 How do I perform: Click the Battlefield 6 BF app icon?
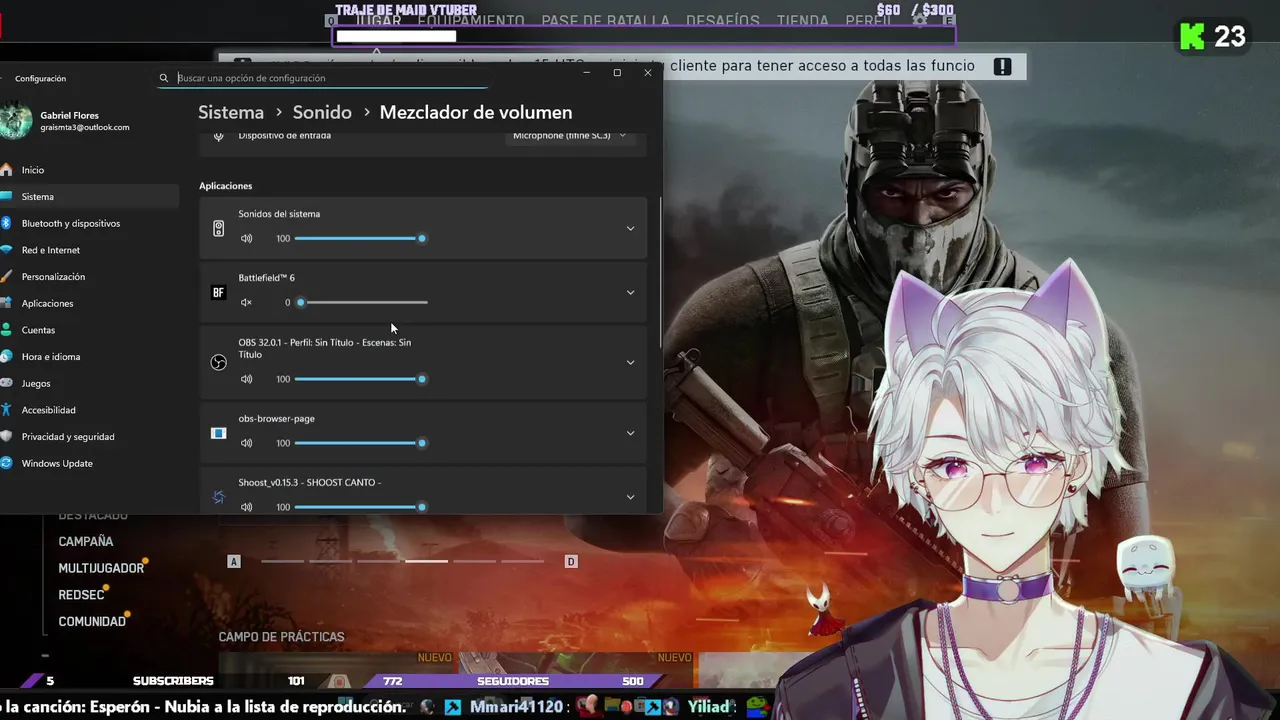[x=219, y=292]
